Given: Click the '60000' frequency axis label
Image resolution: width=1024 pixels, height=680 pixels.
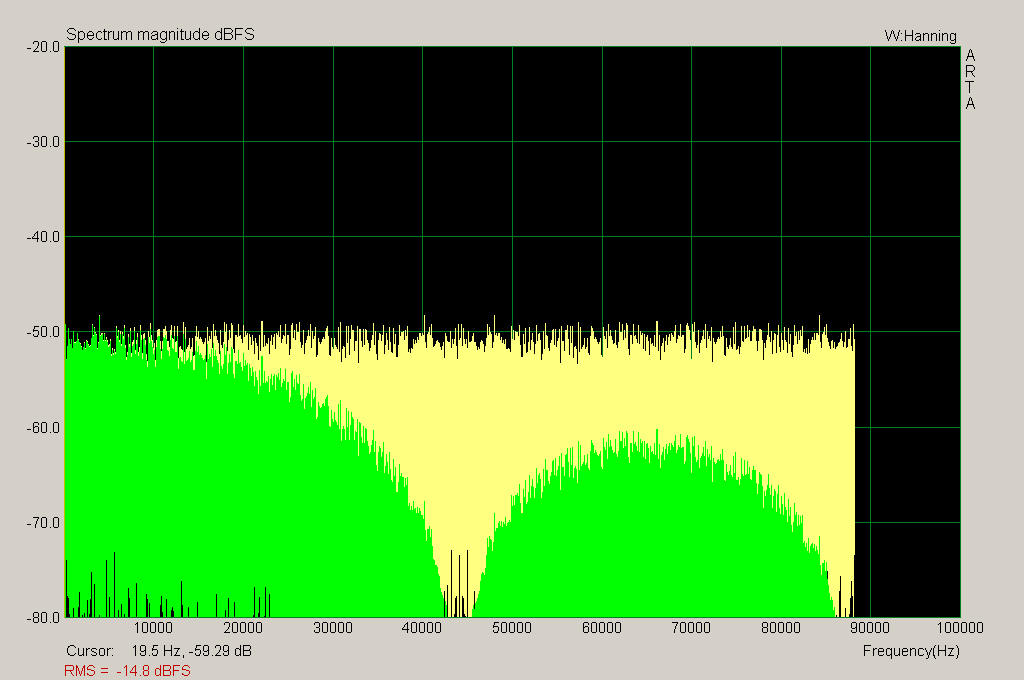Looking at the screenshot, I should 601,628.
